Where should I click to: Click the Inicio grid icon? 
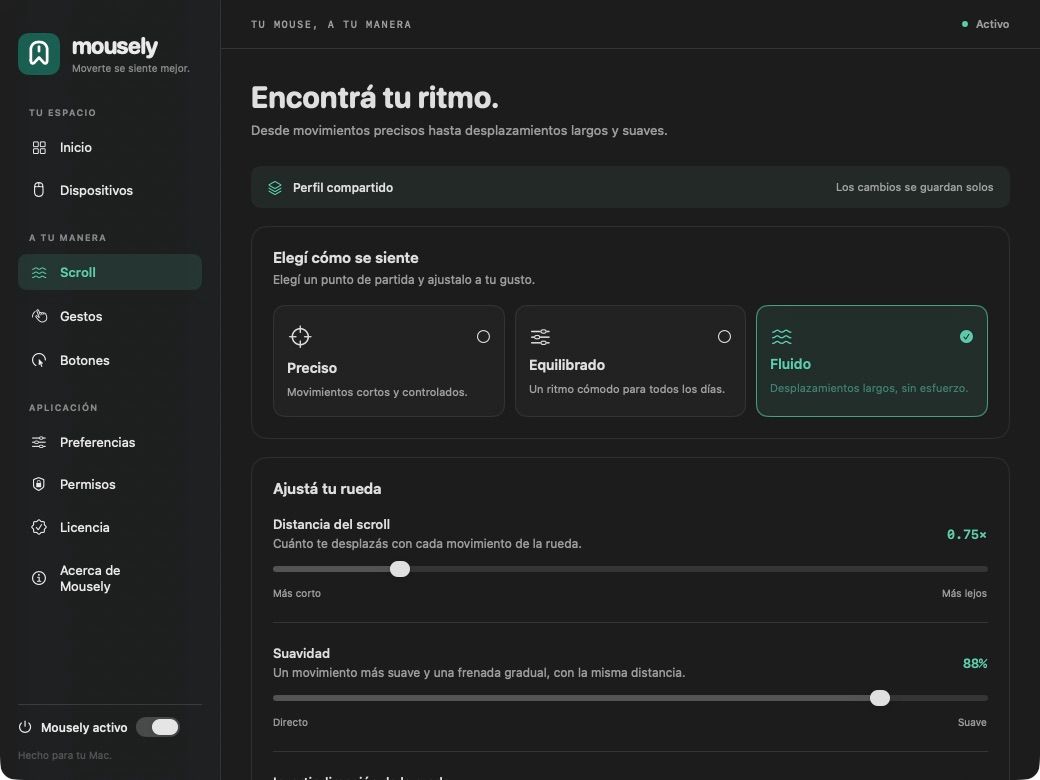(39, 147)
